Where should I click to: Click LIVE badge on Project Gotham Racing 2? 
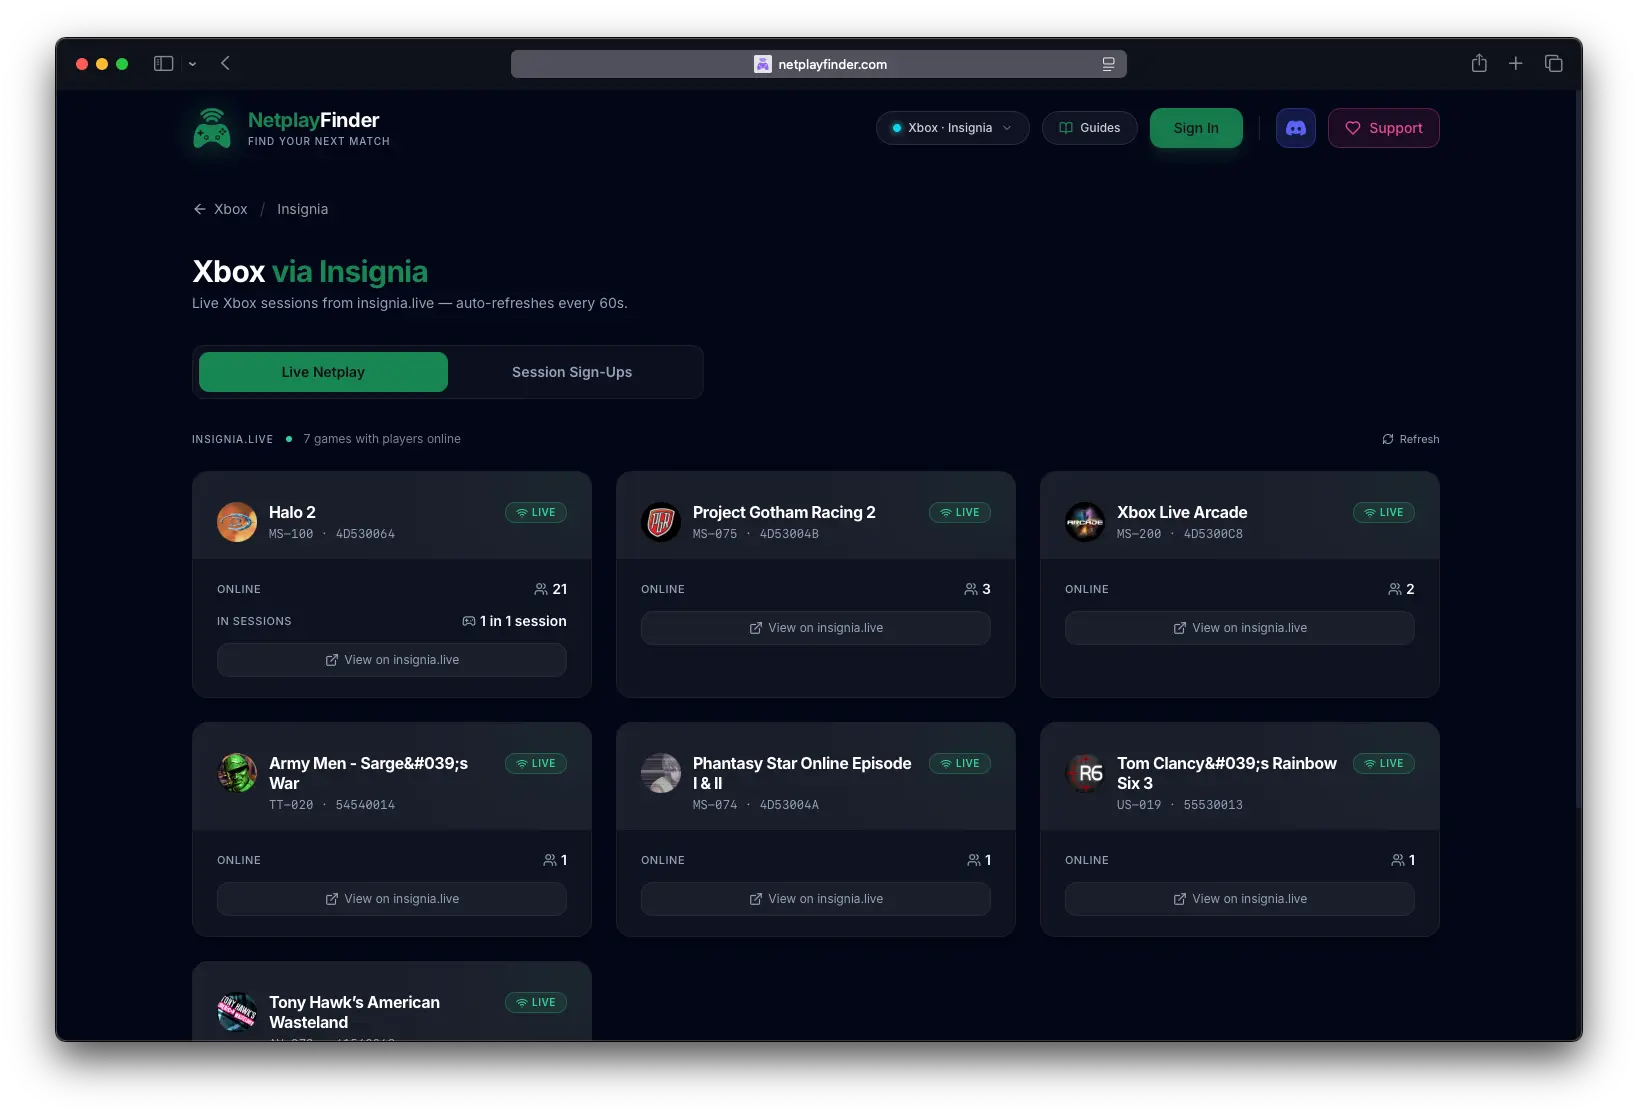(x=960, y=512)
